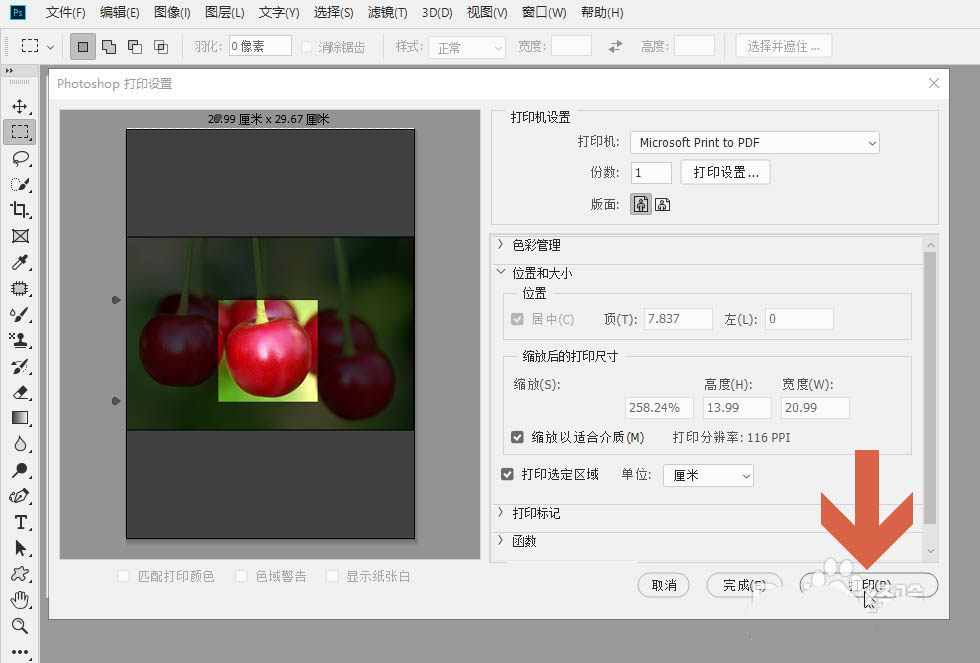The width and height of the screenshot is (980, 663).
Task: Select the Spot Healing Brush tool
Action: coord(20,288)
